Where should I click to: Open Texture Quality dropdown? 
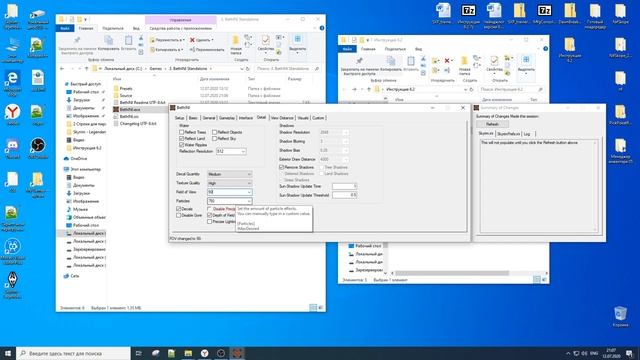pos(229,183)
